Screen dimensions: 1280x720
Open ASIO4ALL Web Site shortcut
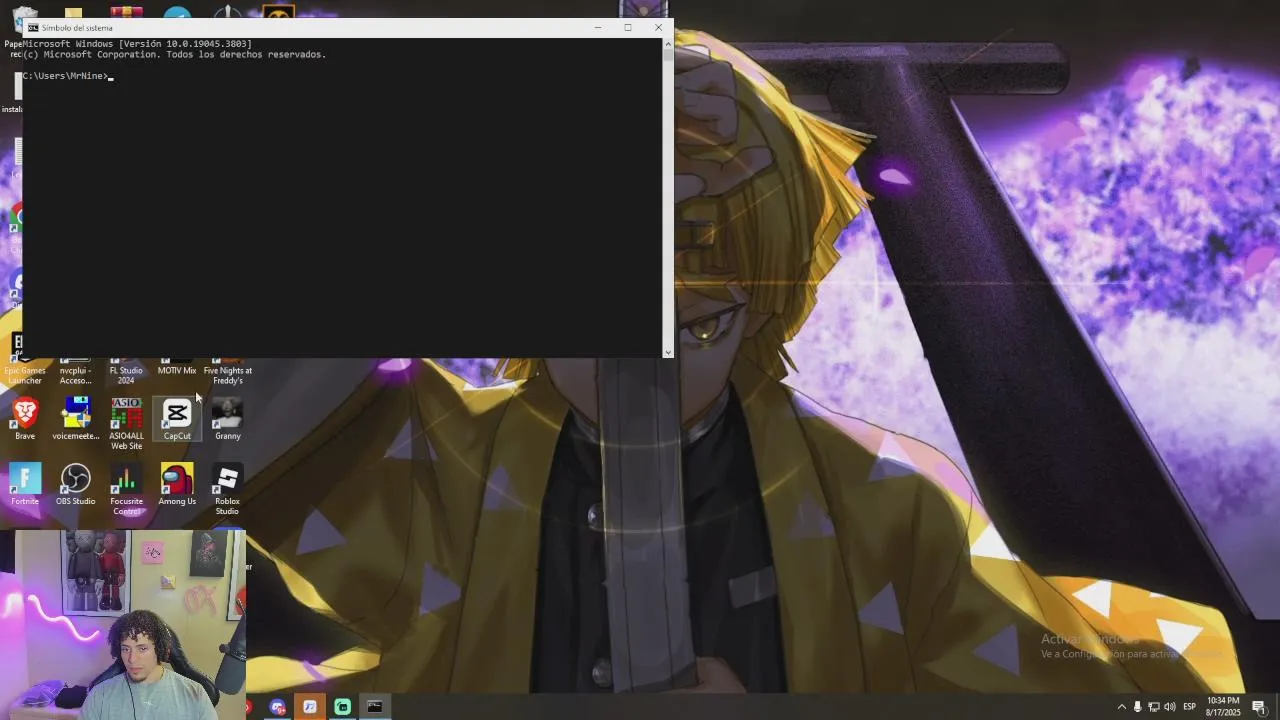[x=126, y=423]
